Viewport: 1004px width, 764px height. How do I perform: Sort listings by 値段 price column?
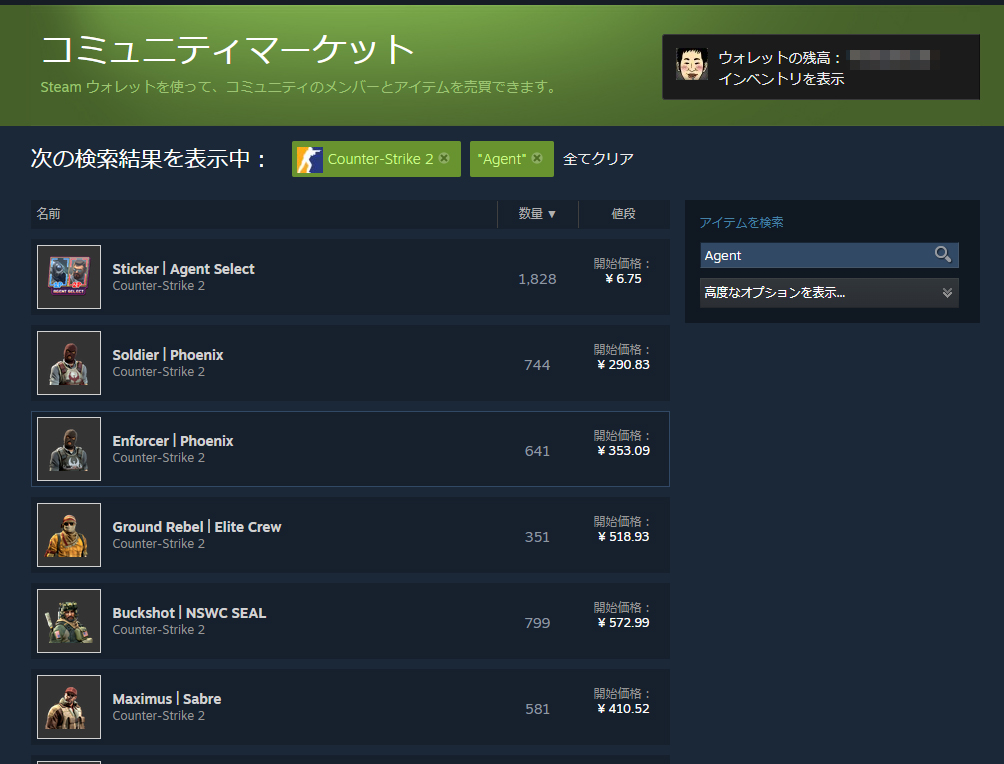624,214
